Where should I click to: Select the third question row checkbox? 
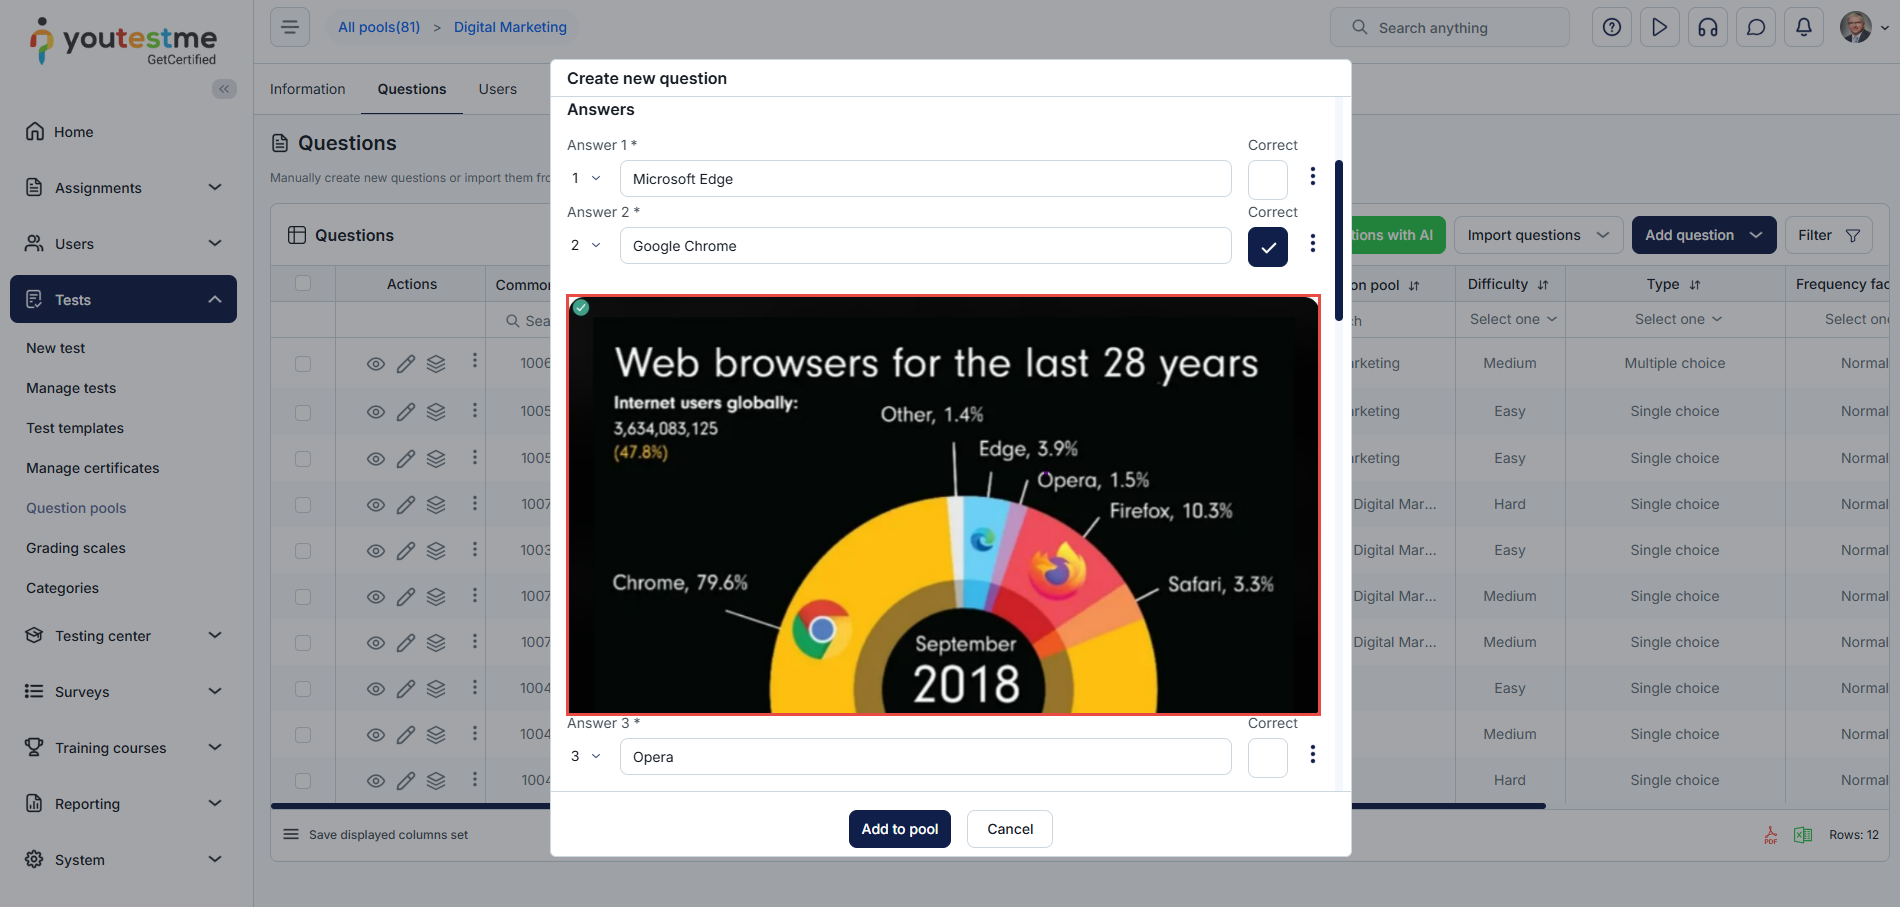(303, 459)
